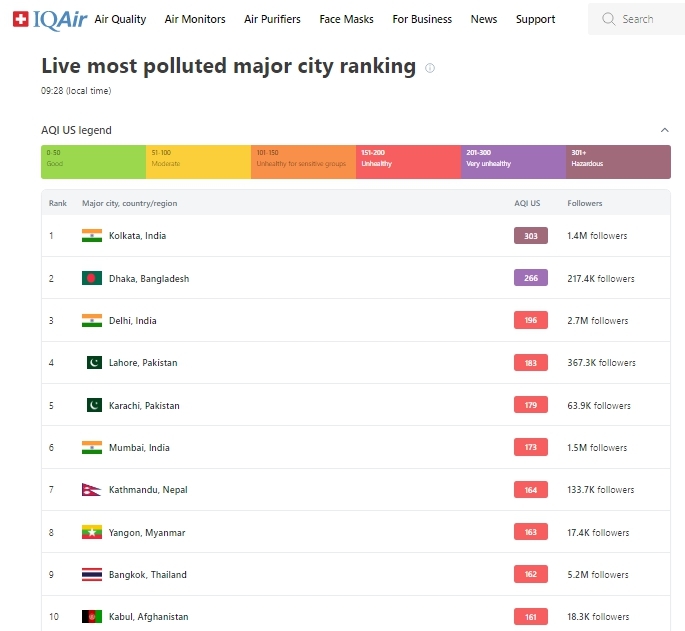Screen dimensions: 685x631
Task: Open the Support menu item
Action: [535, 19]
